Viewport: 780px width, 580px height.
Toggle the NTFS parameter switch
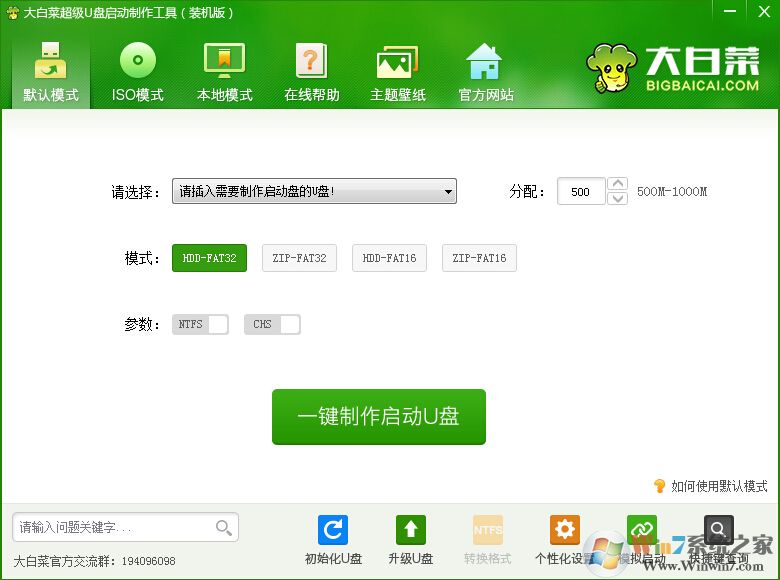coord(200,324)
